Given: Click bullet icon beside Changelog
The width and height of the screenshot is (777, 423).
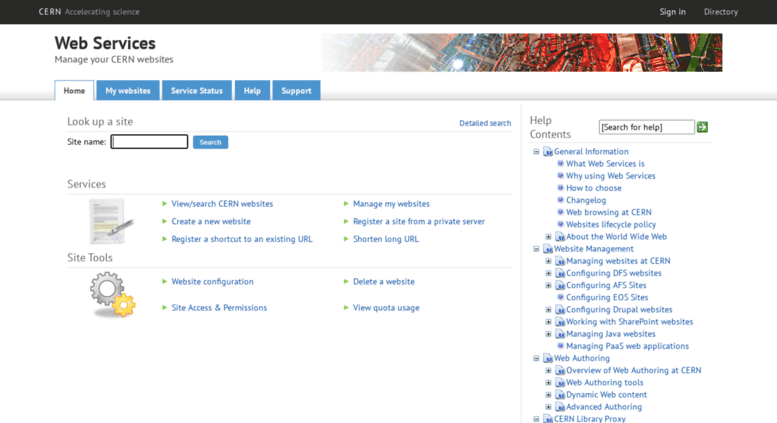Looking at the screenshot, I should tap(560, 200).
